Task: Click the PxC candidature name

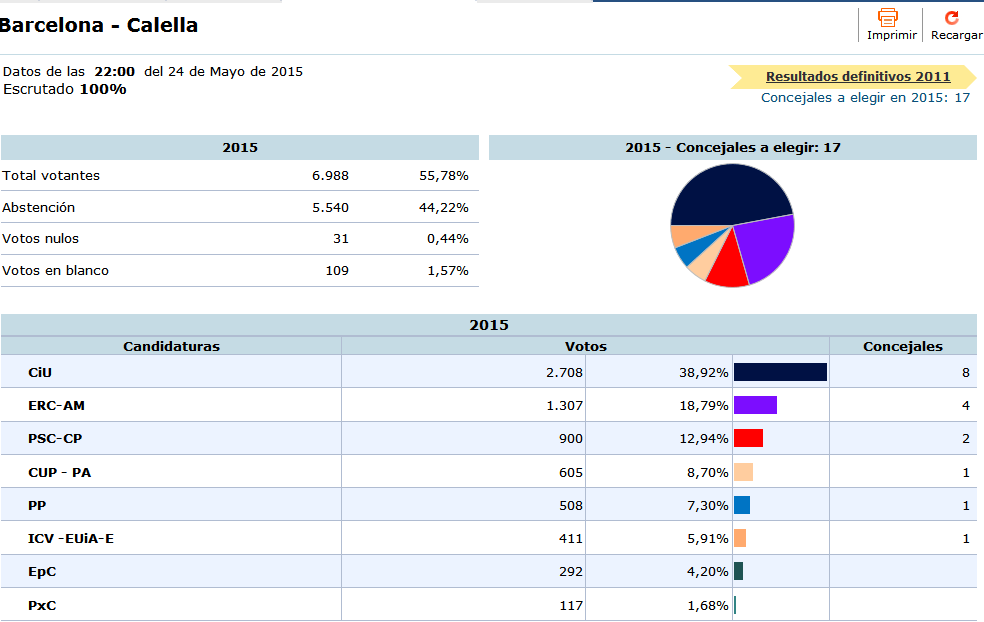Action: [42, 606]
